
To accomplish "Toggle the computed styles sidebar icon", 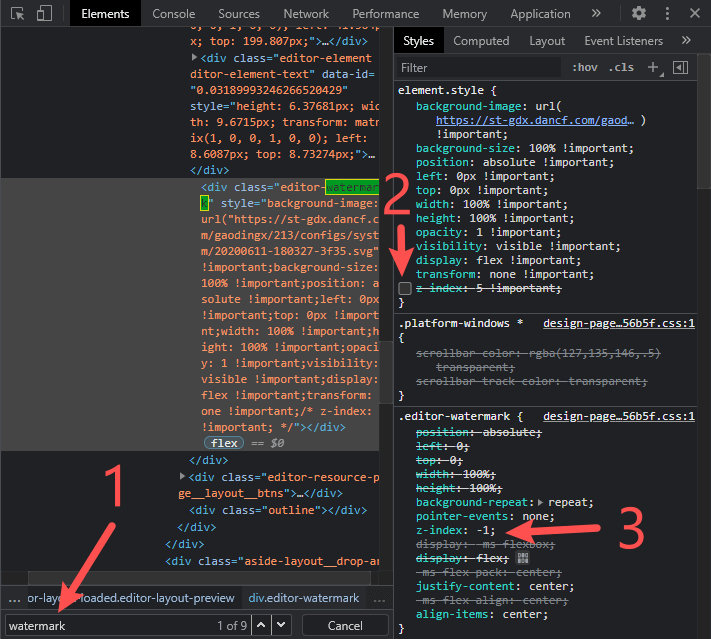I will click(681, 67).
